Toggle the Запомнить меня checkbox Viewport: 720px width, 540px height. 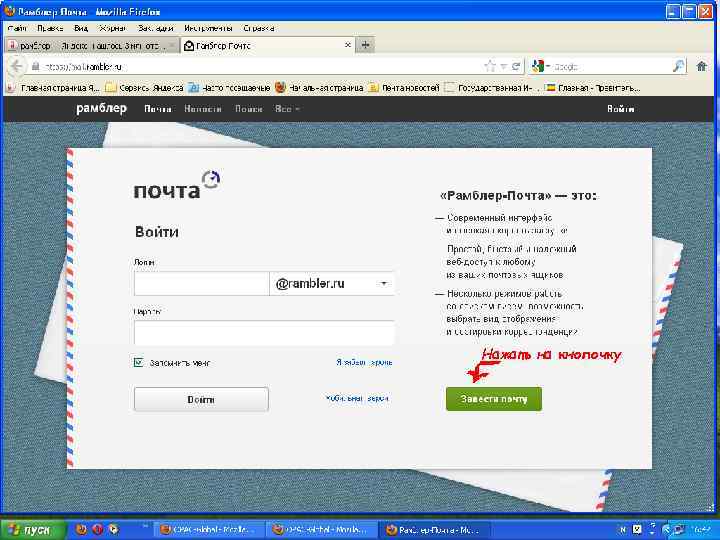click(x=139, y=363)
